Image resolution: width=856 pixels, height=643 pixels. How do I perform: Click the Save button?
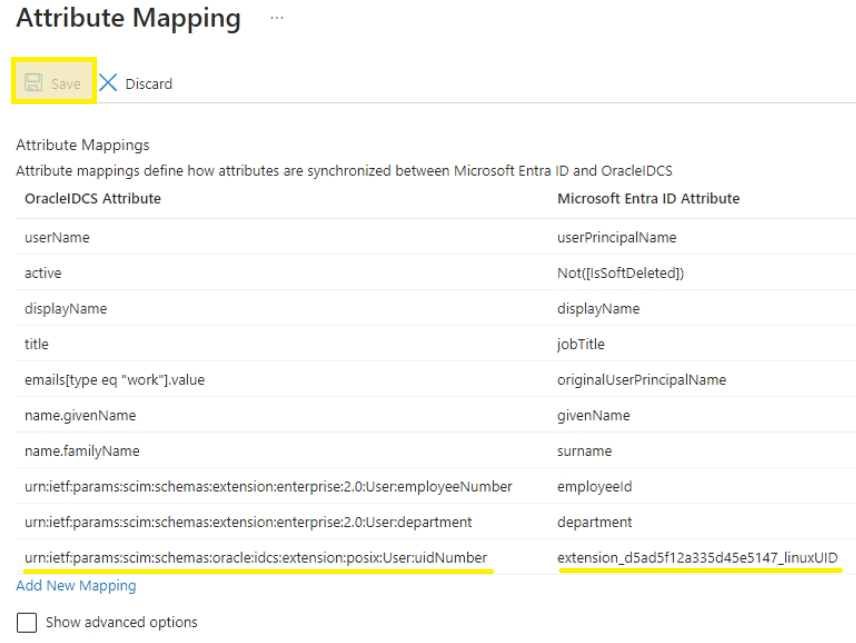(x=52, y=83)
